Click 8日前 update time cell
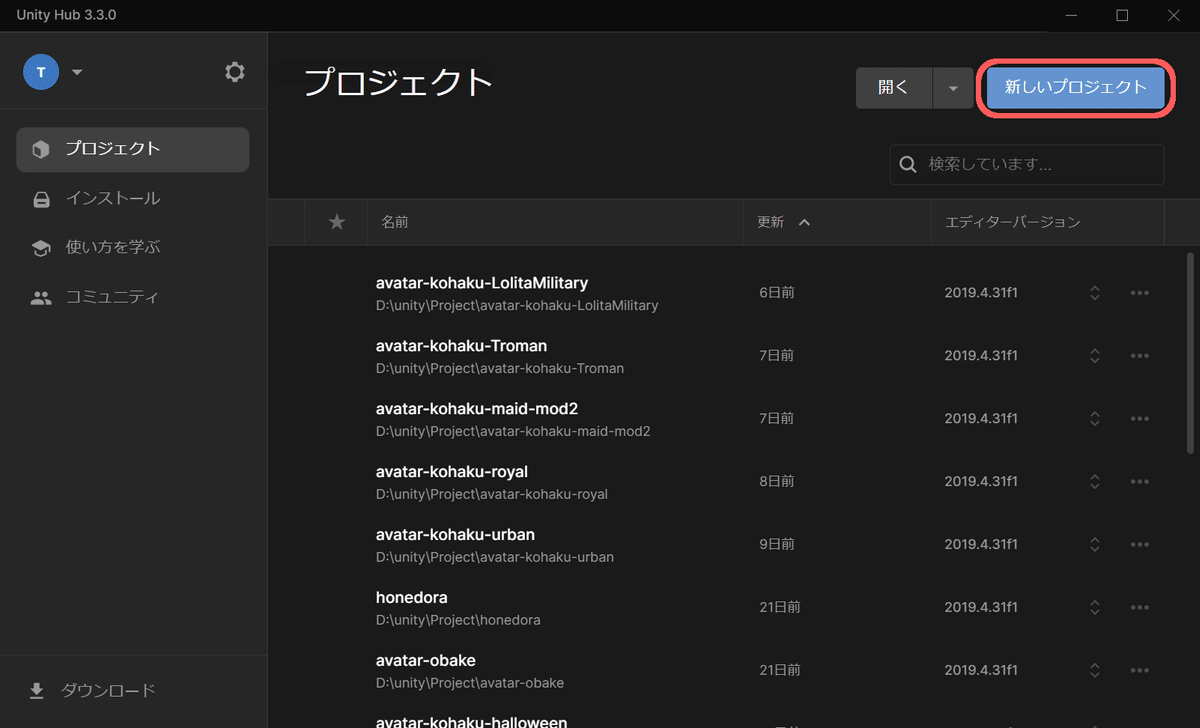Viewport: 1200px width, 728px height. click(776, 482)
